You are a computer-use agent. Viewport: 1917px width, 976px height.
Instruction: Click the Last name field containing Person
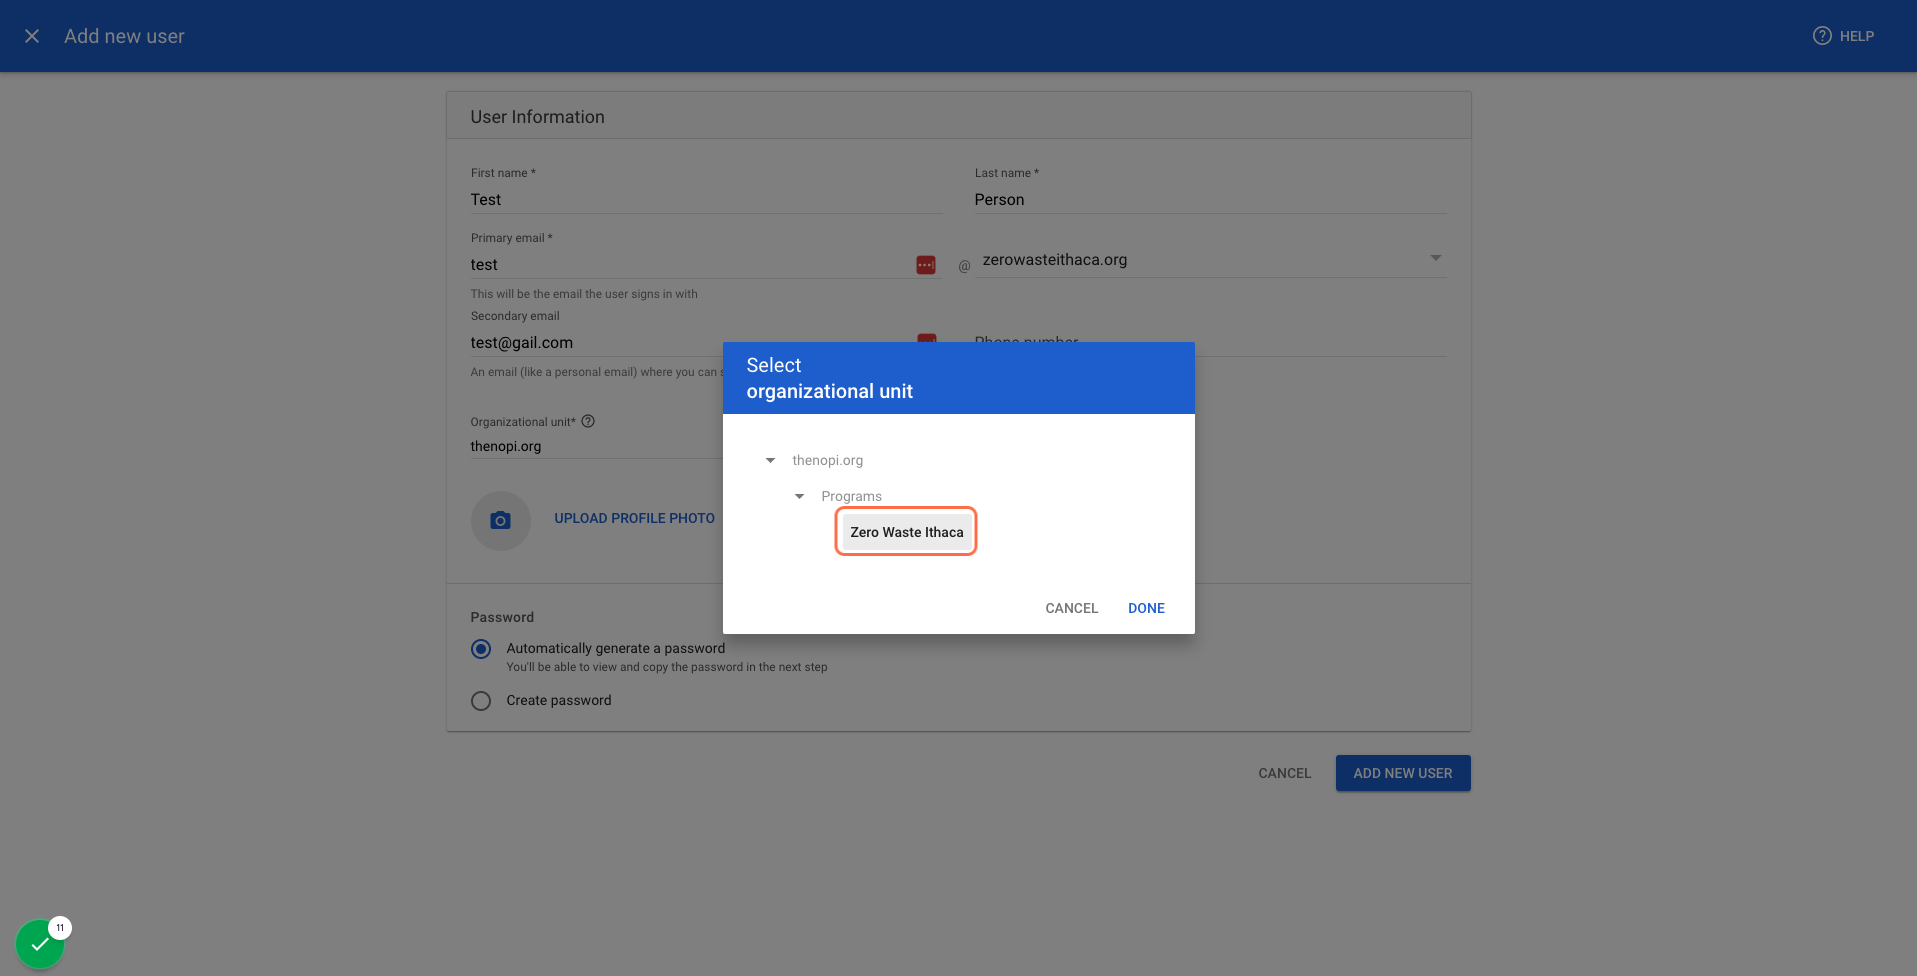tap(1211, 200)
